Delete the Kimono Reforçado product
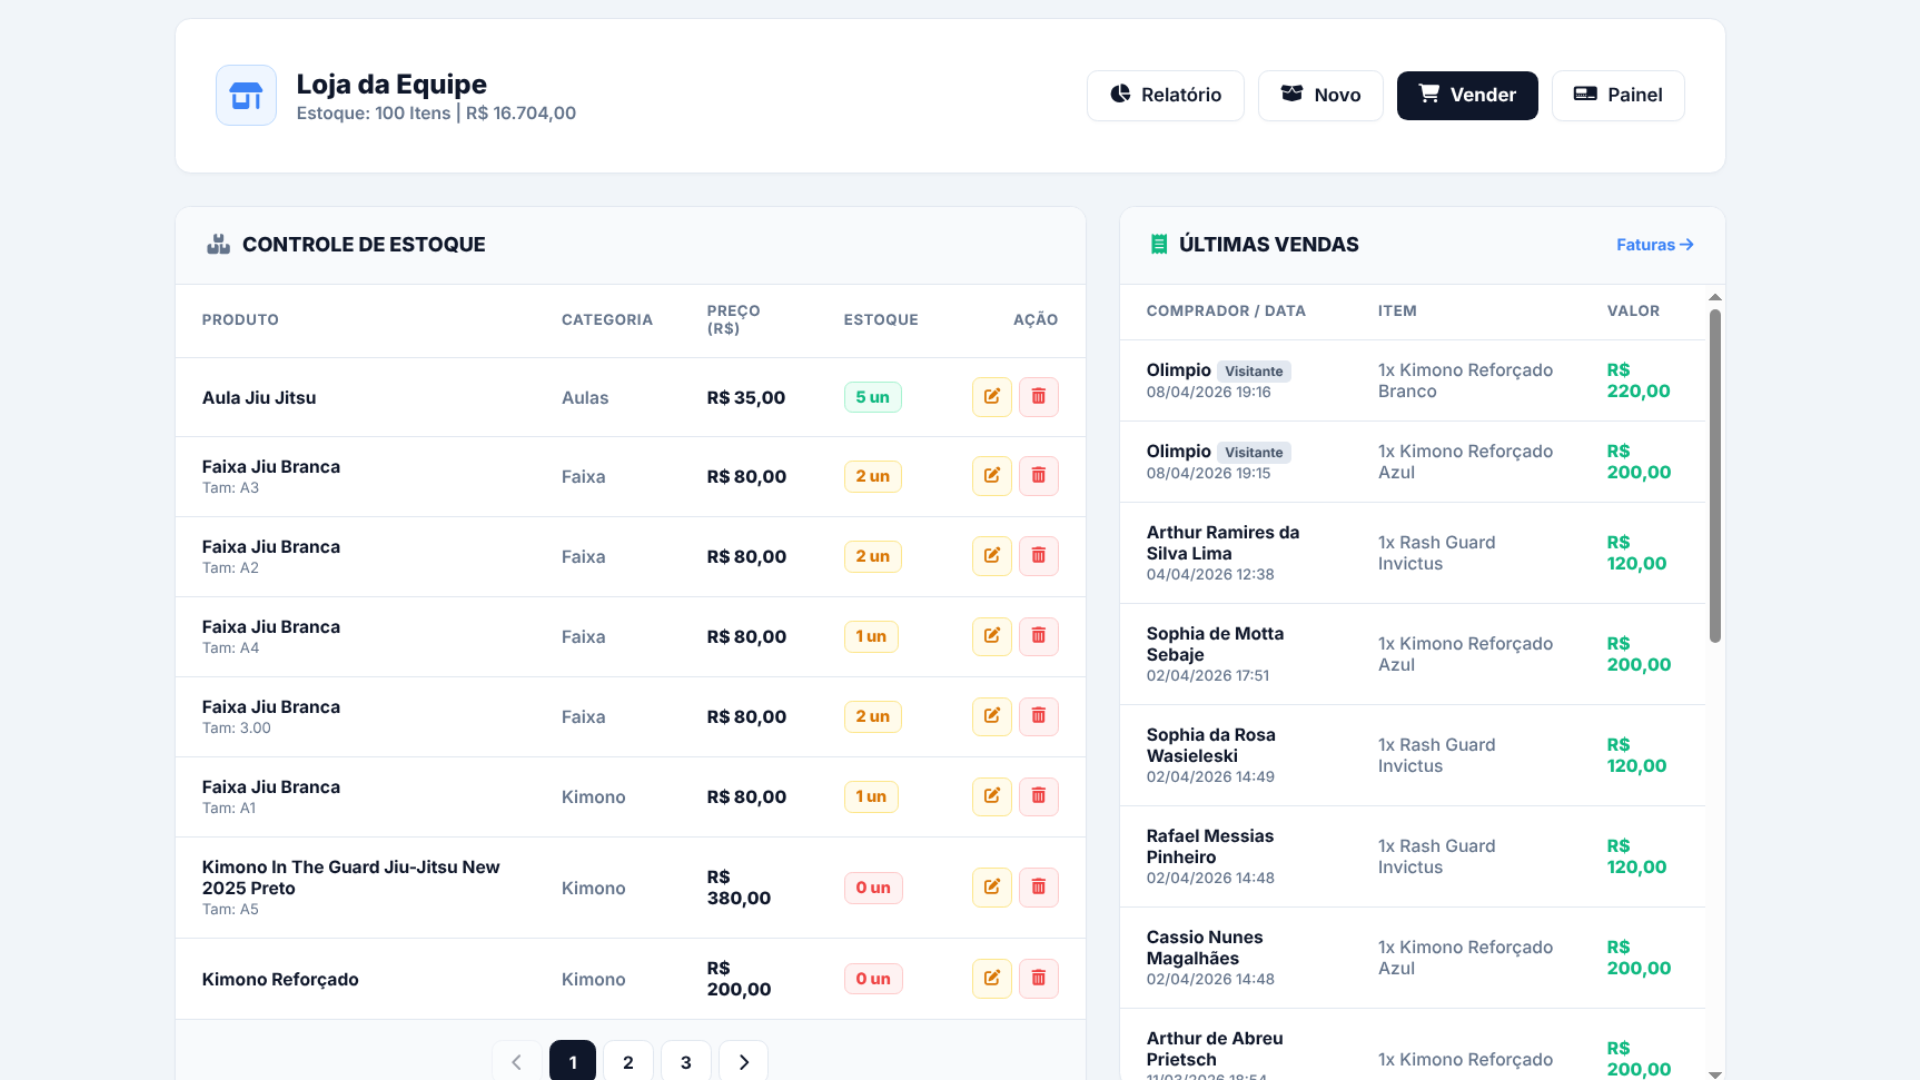The height and width of the screenshot is (1080, 1920). tap(1039, 978)
